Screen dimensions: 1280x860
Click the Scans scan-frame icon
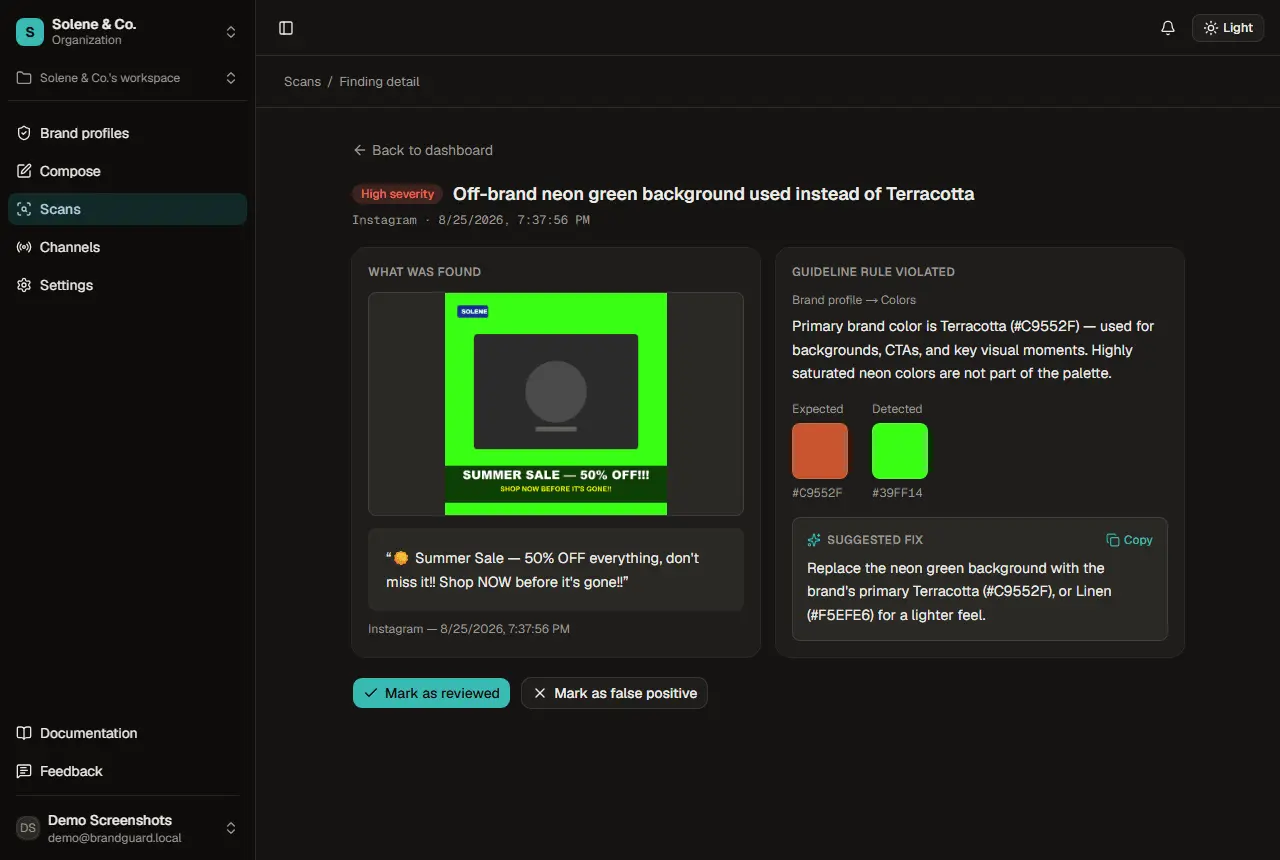[x=24, y=209]
